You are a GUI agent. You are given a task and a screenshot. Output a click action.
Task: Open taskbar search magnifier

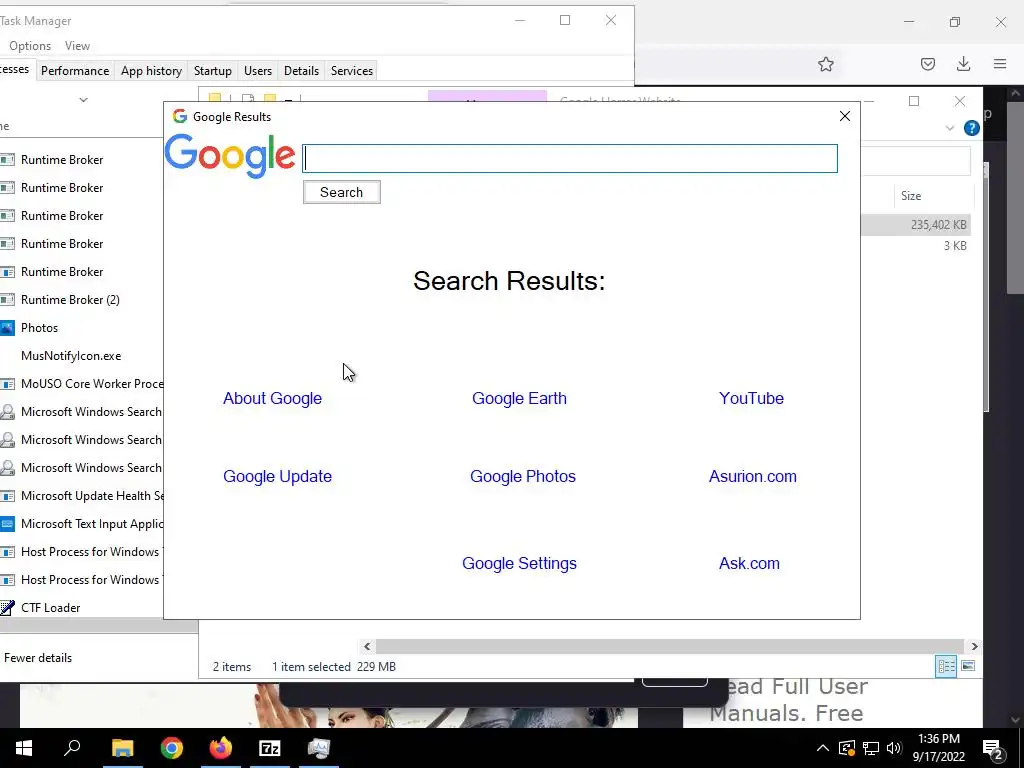pyautogui.click(x=72, y=748)
